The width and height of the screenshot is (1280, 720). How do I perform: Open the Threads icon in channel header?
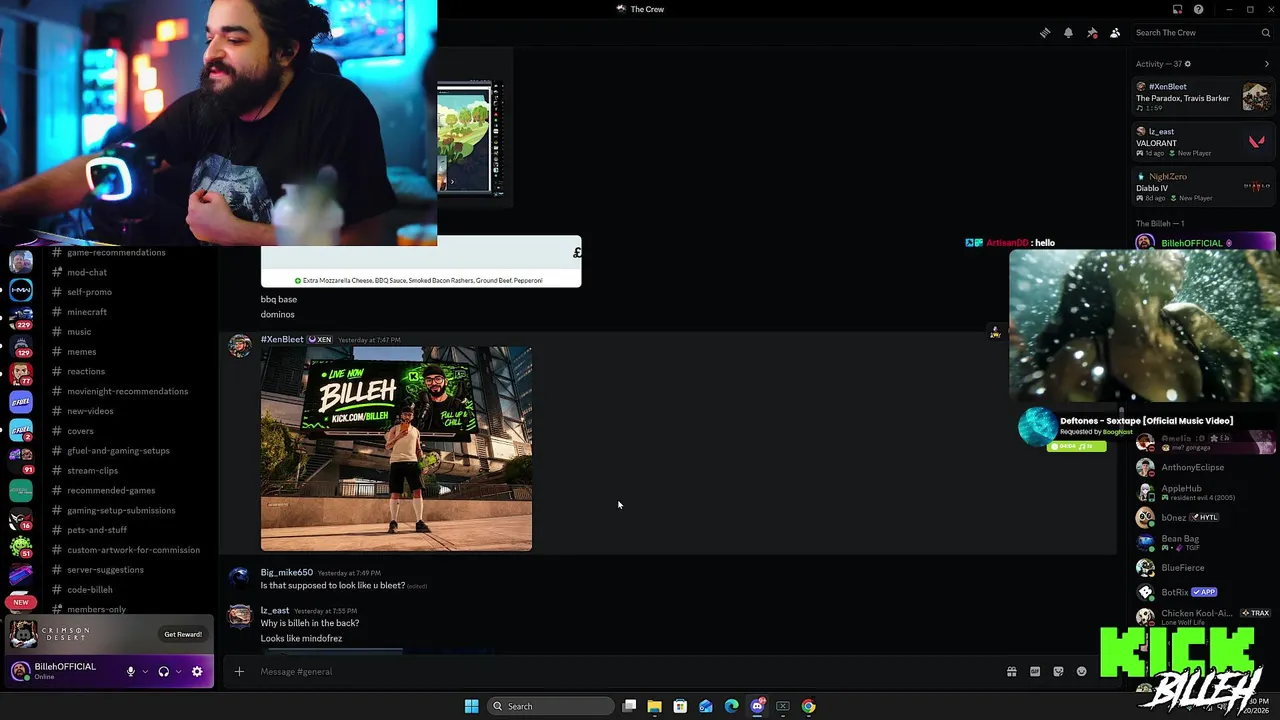pos(1045,33)
